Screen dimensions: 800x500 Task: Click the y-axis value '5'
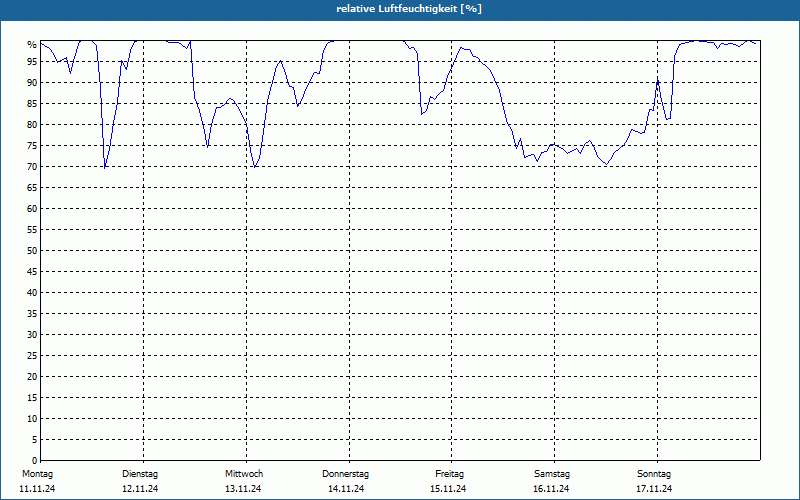click(35, 440)
